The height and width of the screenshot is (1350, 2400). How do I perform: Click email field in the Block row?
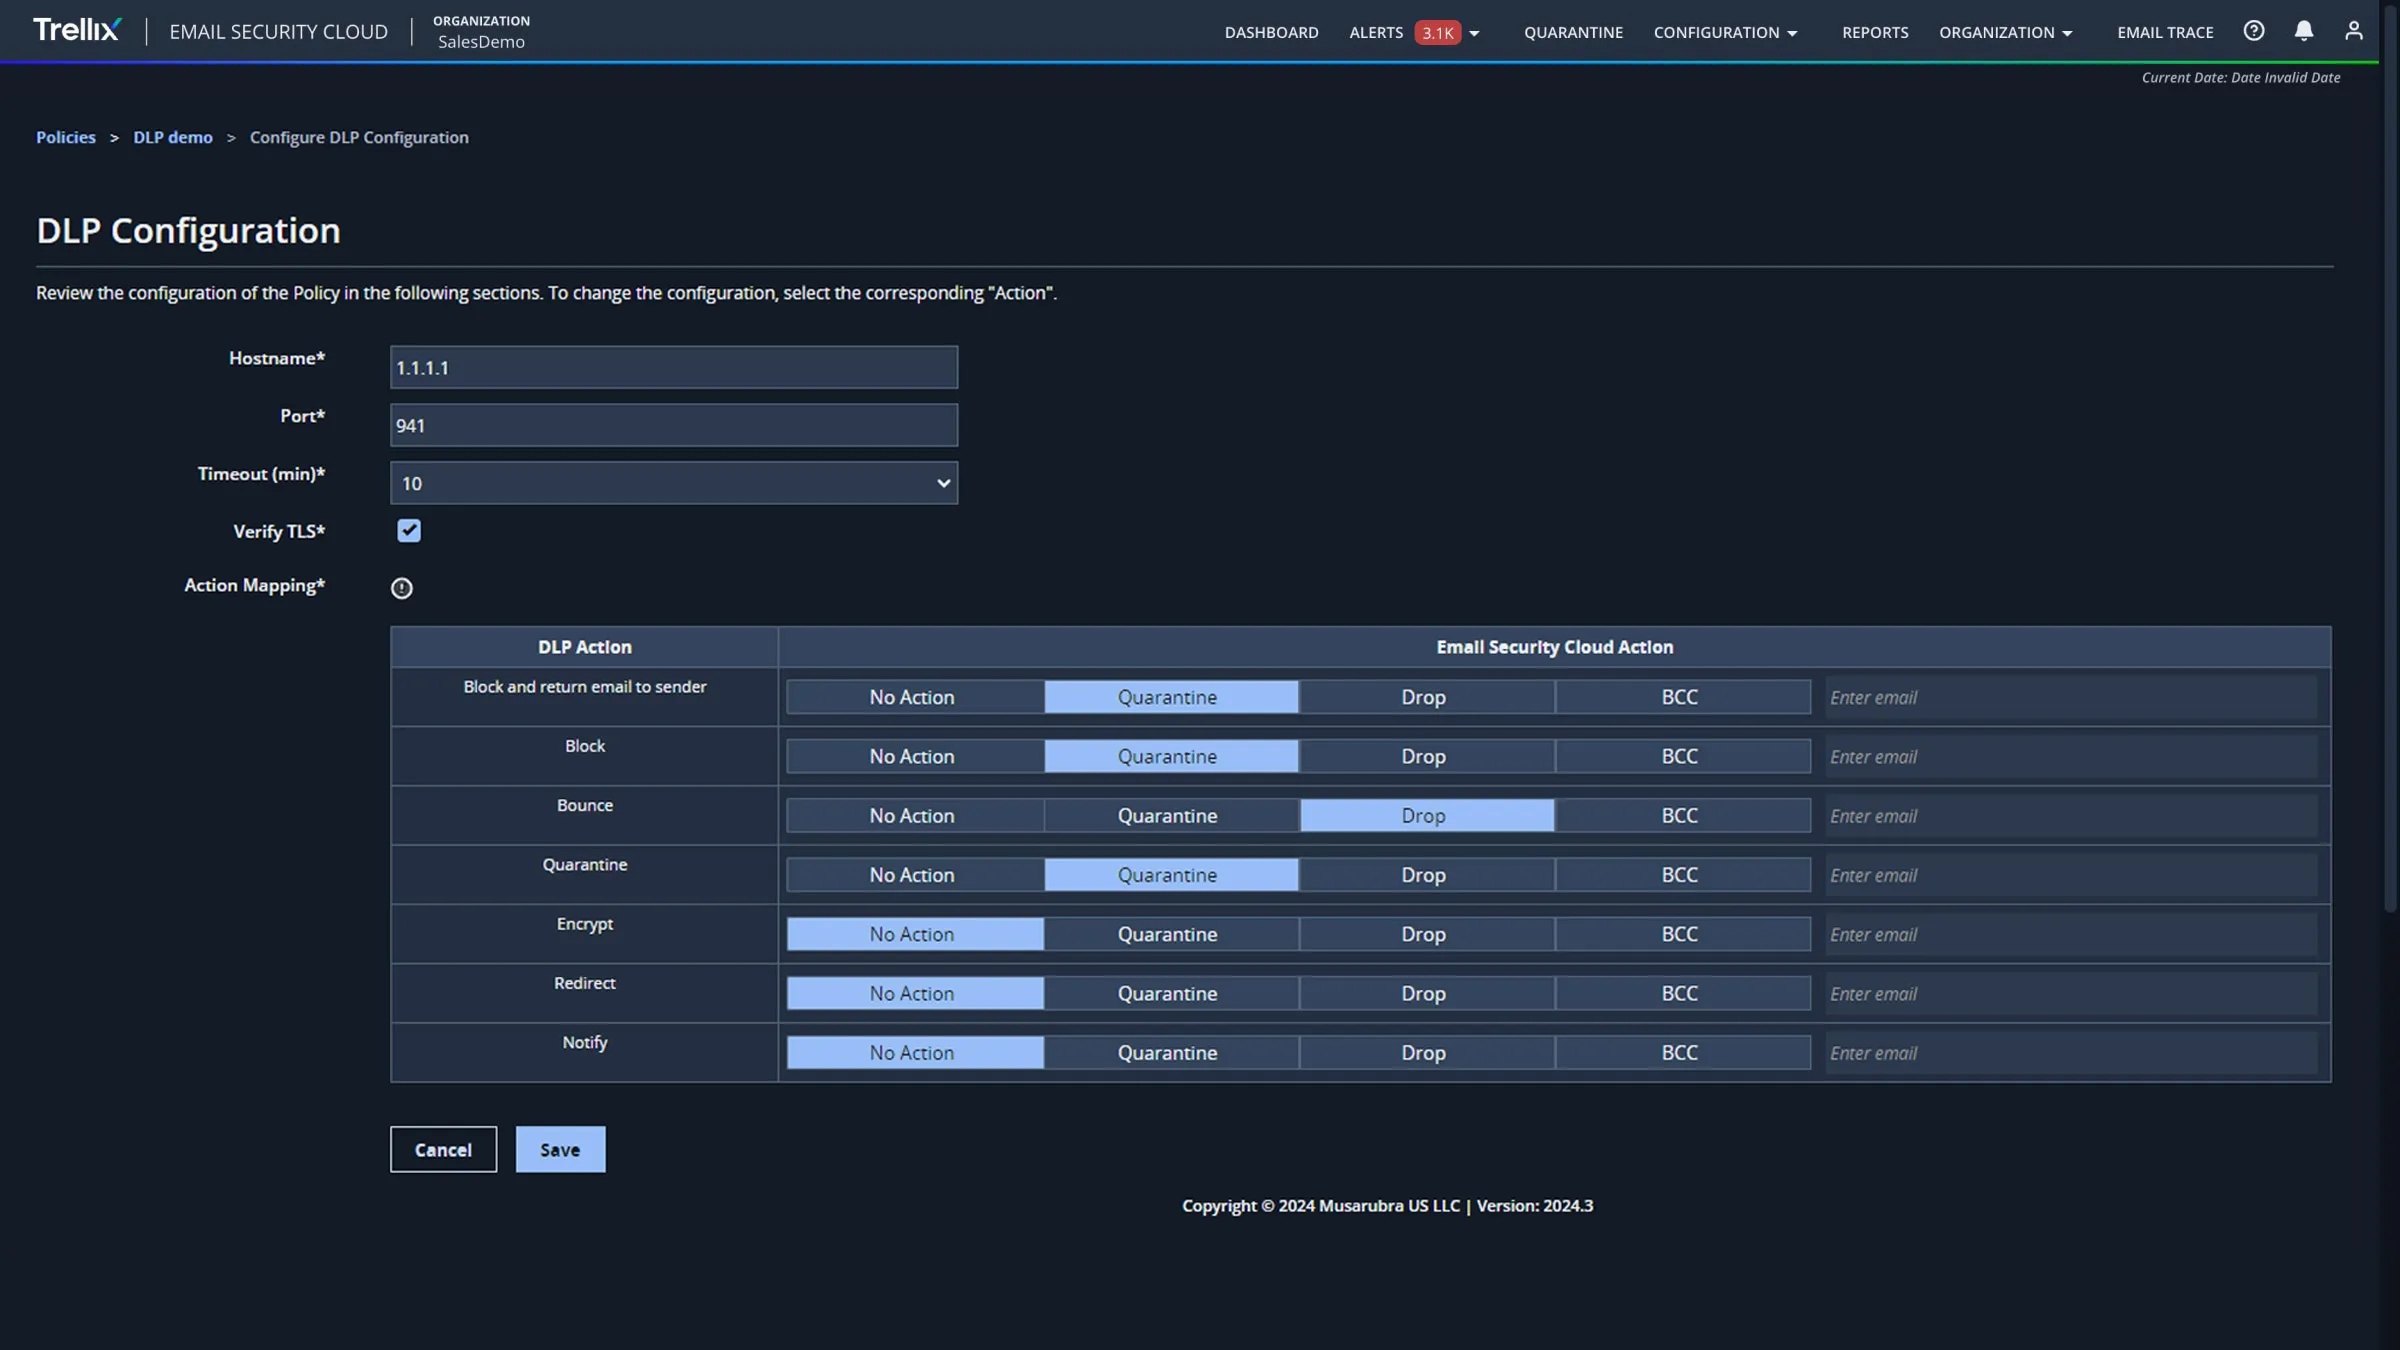click(2071, 756)
